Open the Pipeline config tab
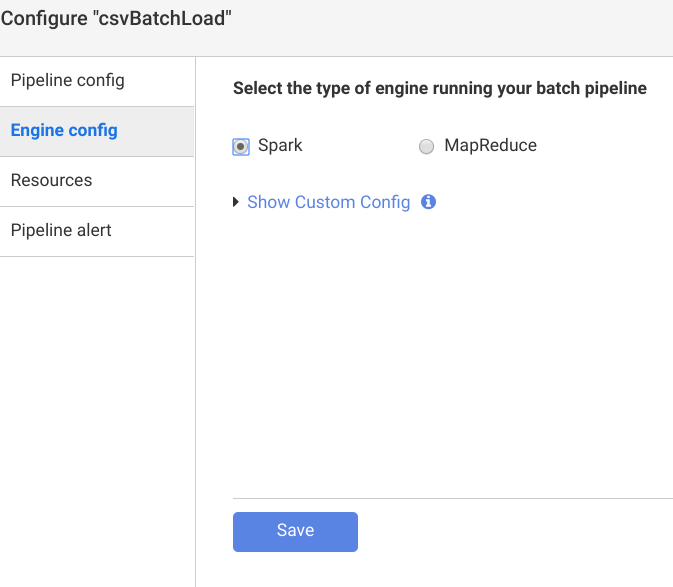The height and width of the screenshot is (587, 673). (67, 80)
